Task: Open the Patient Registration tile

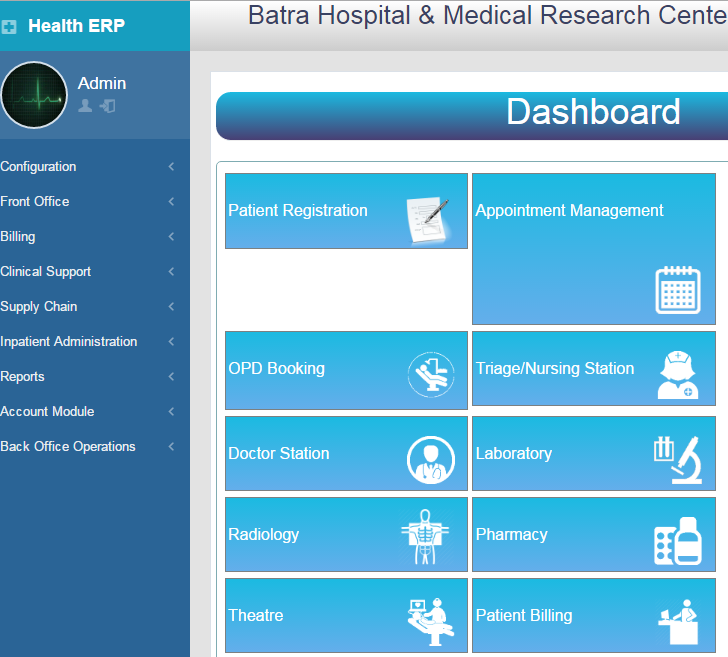Action: pyautogui.click(x=346, y=211)
